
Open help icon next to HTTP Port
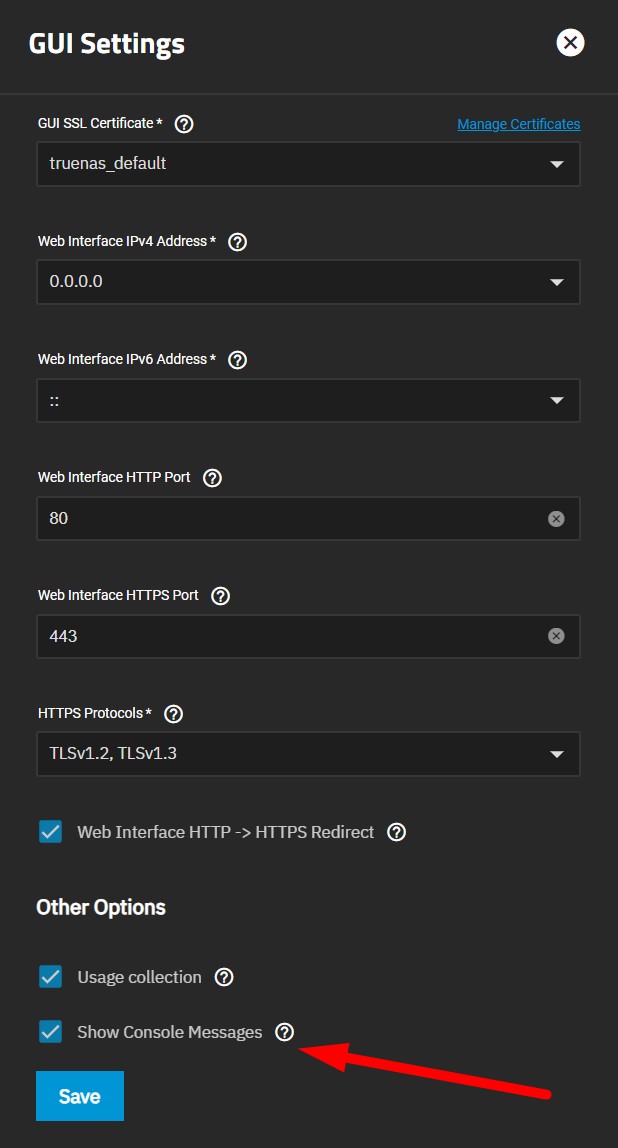point(212,478)
